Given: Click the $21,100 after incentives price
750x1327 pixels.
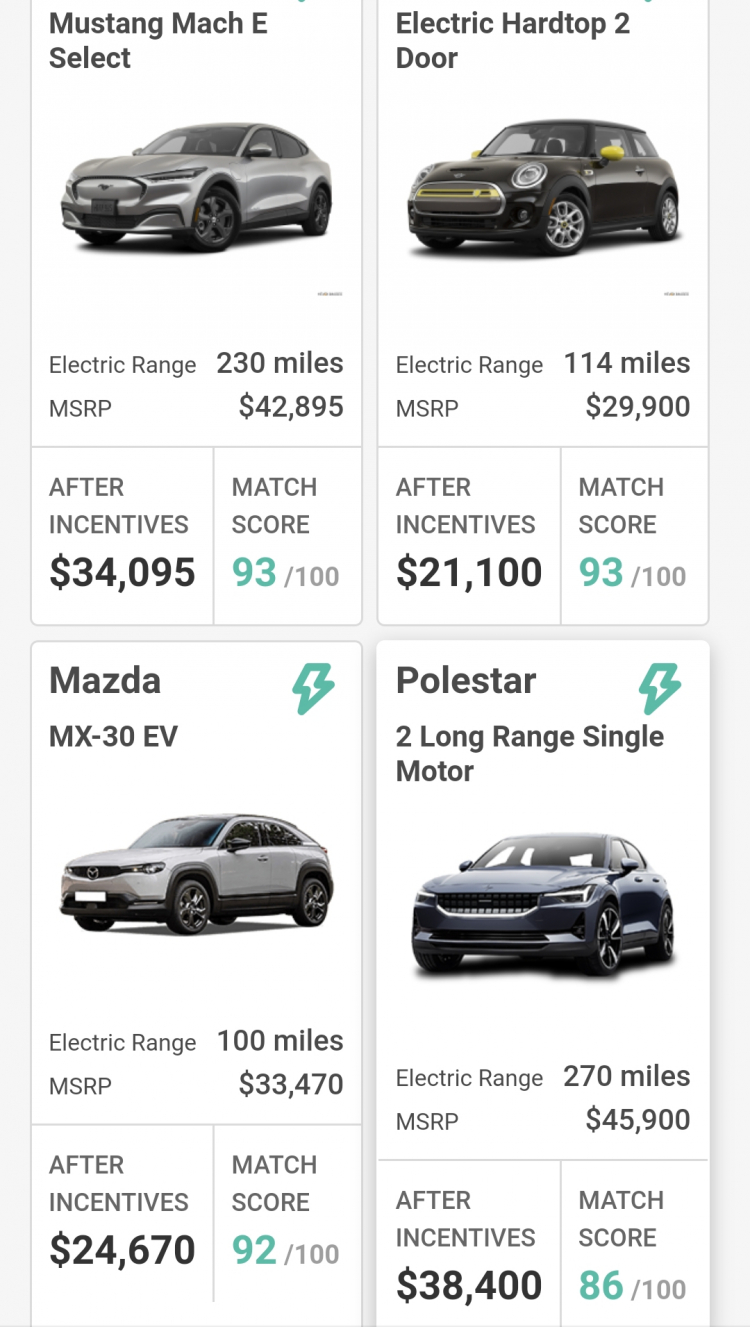Looking at the screenshot, I should pyautogui.click(x=469, y=573).
